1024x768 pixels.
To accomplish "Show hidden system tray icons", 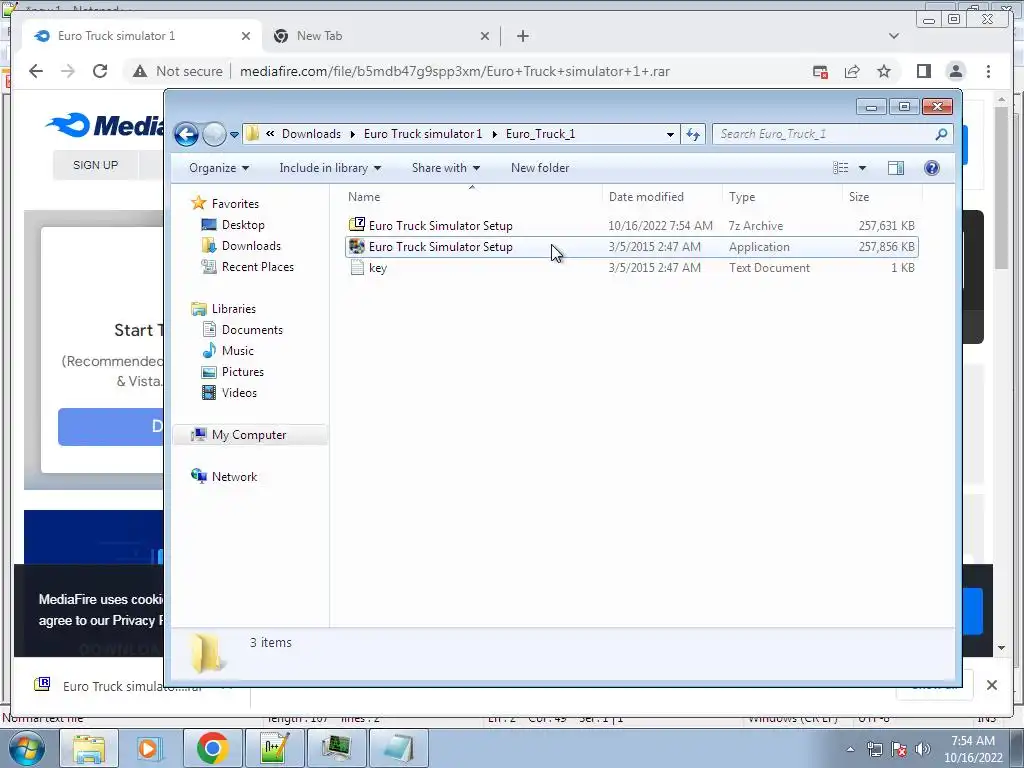I will point(850,750).
